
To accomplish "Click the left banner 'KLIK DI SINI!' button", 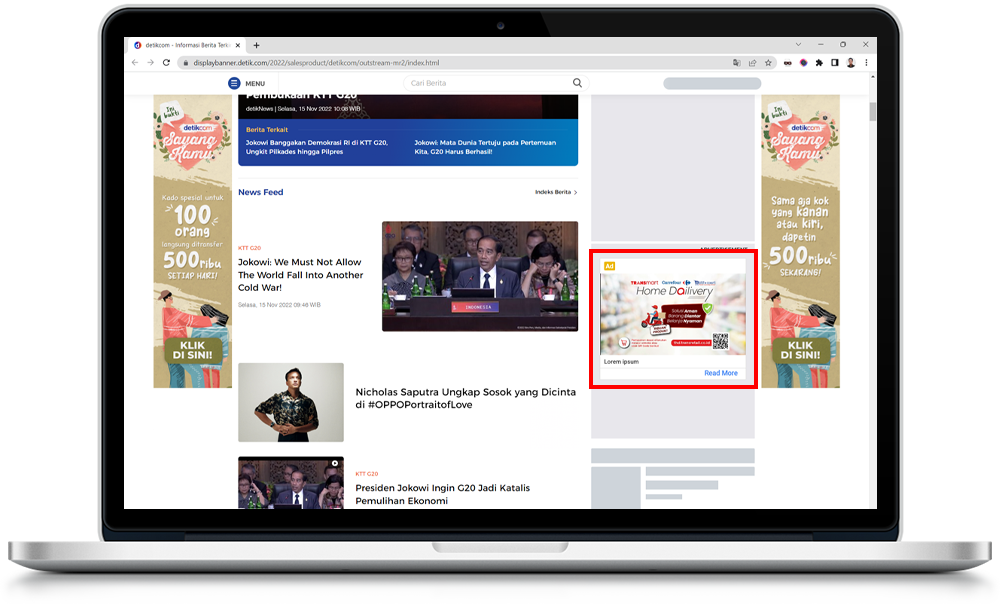I will [193, 351].
